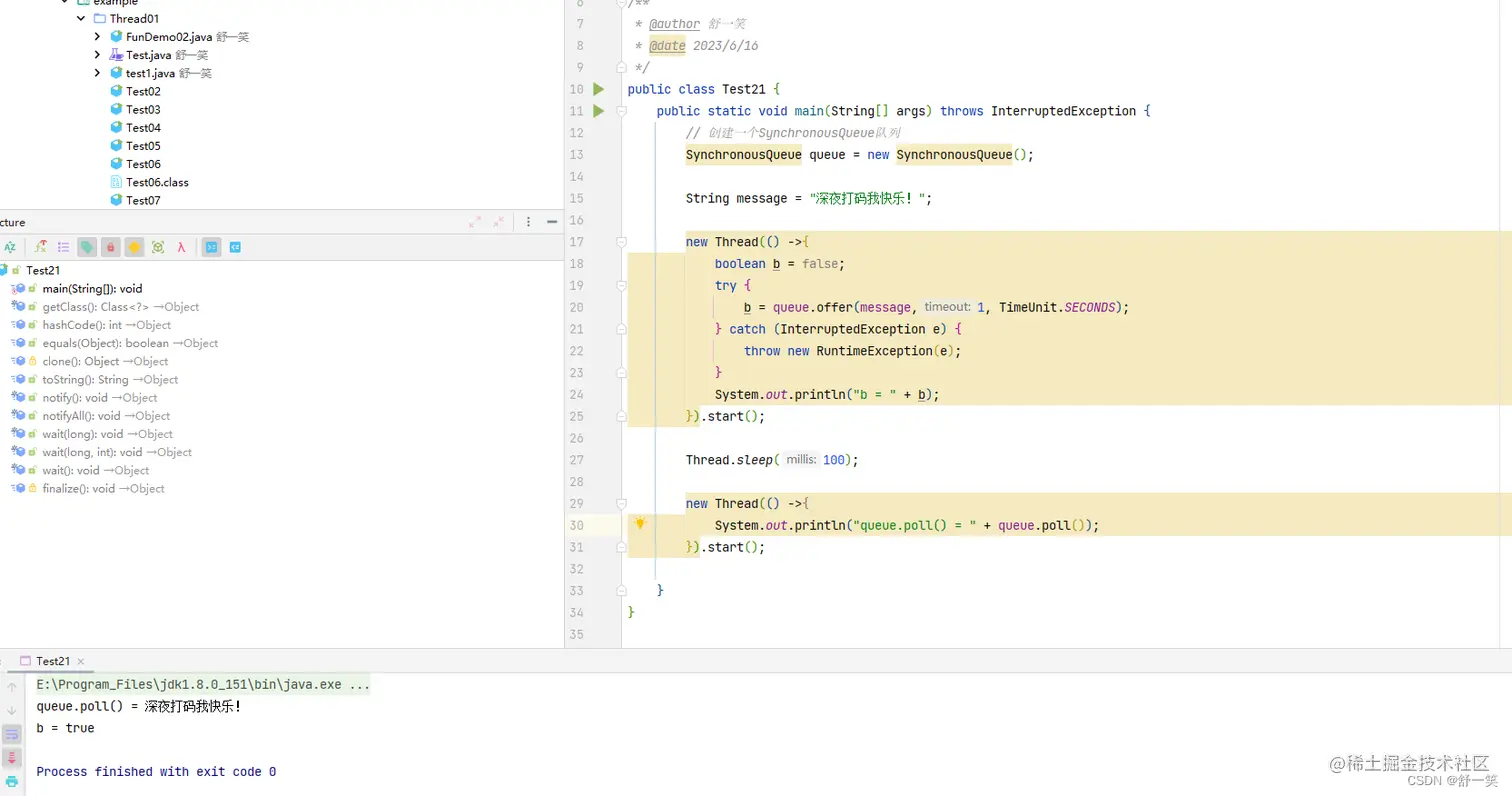Viewport: 1512px width, 796px height.
Task: Click the 'millis:' inlay hint on line 27
Action: click(801, 460)
